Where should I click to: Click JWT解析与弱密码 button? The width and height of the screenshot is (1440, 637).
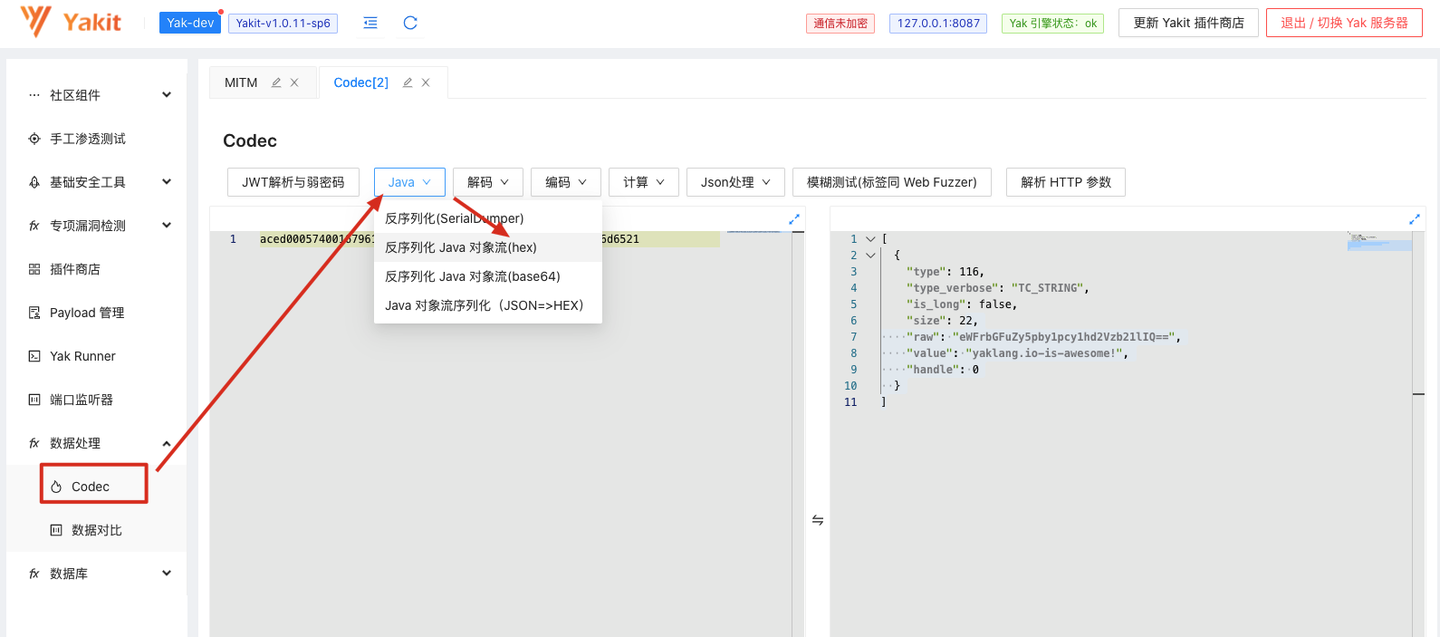coord(293,182)
